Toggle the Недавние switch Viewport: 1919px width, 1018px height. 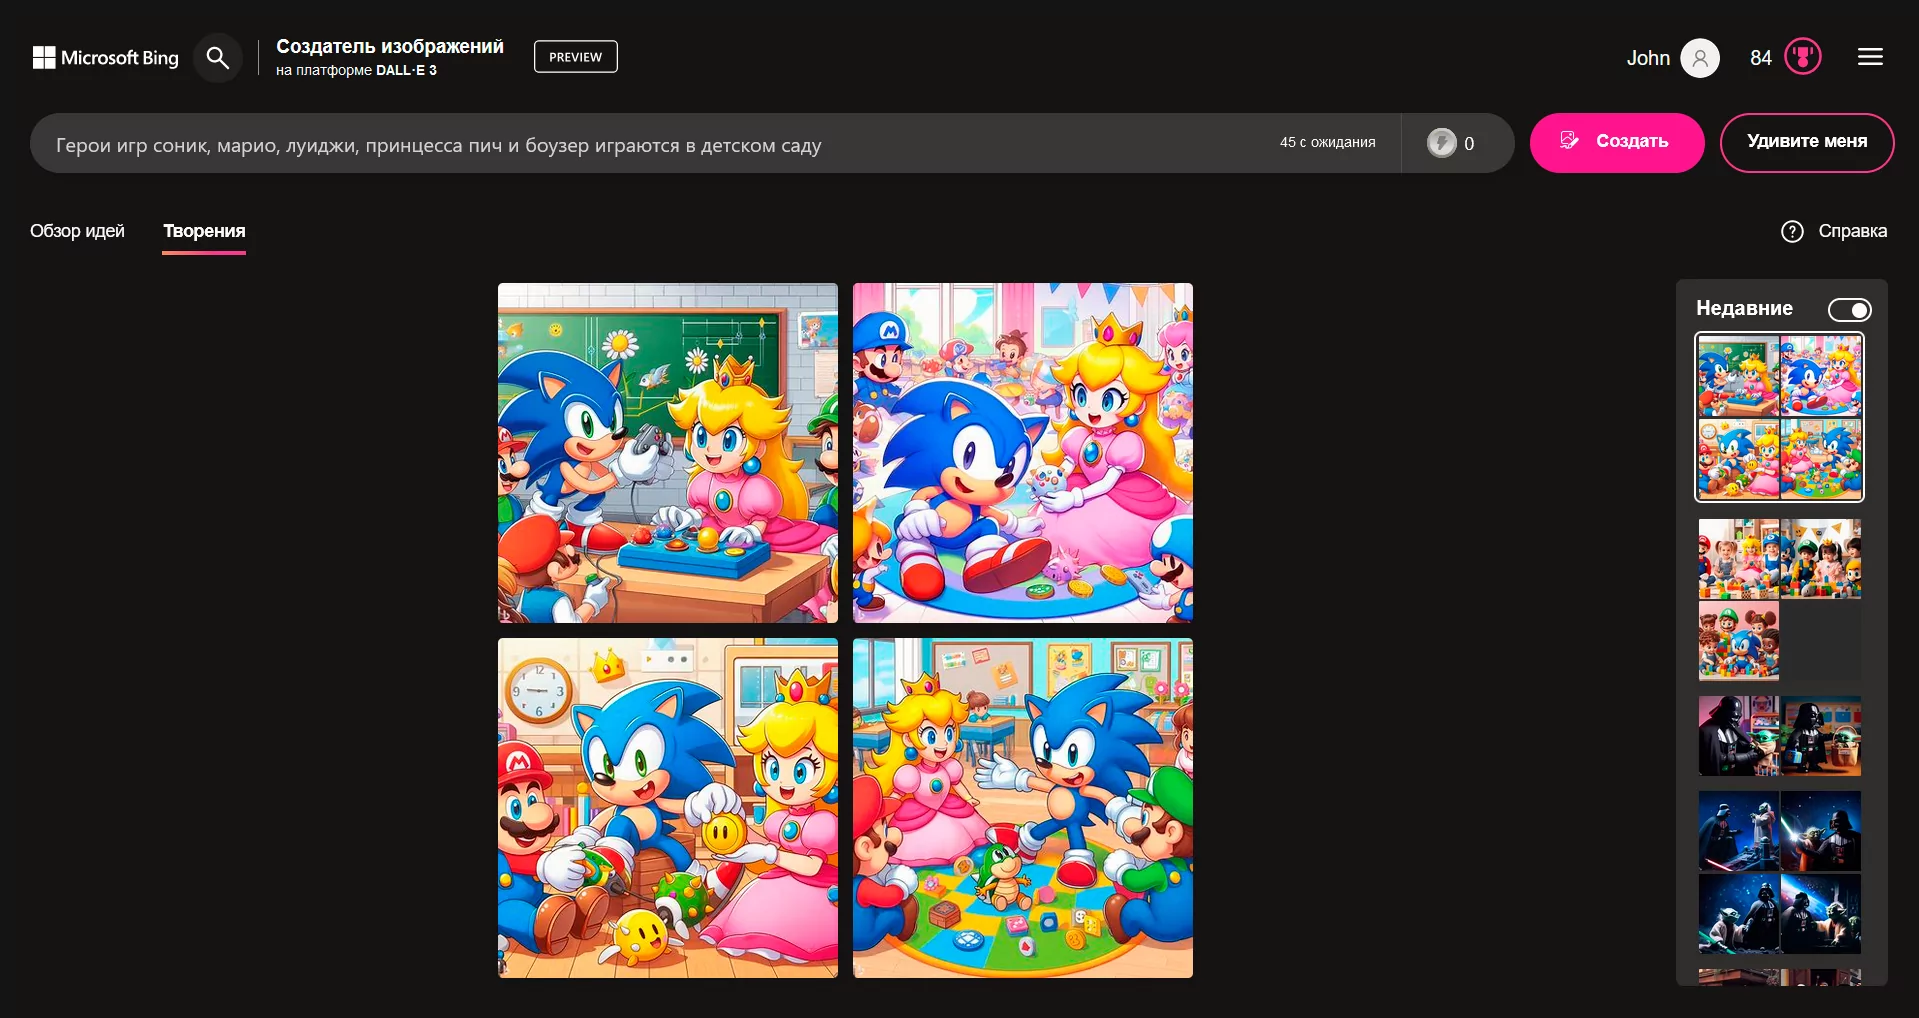pos(1850,310)
